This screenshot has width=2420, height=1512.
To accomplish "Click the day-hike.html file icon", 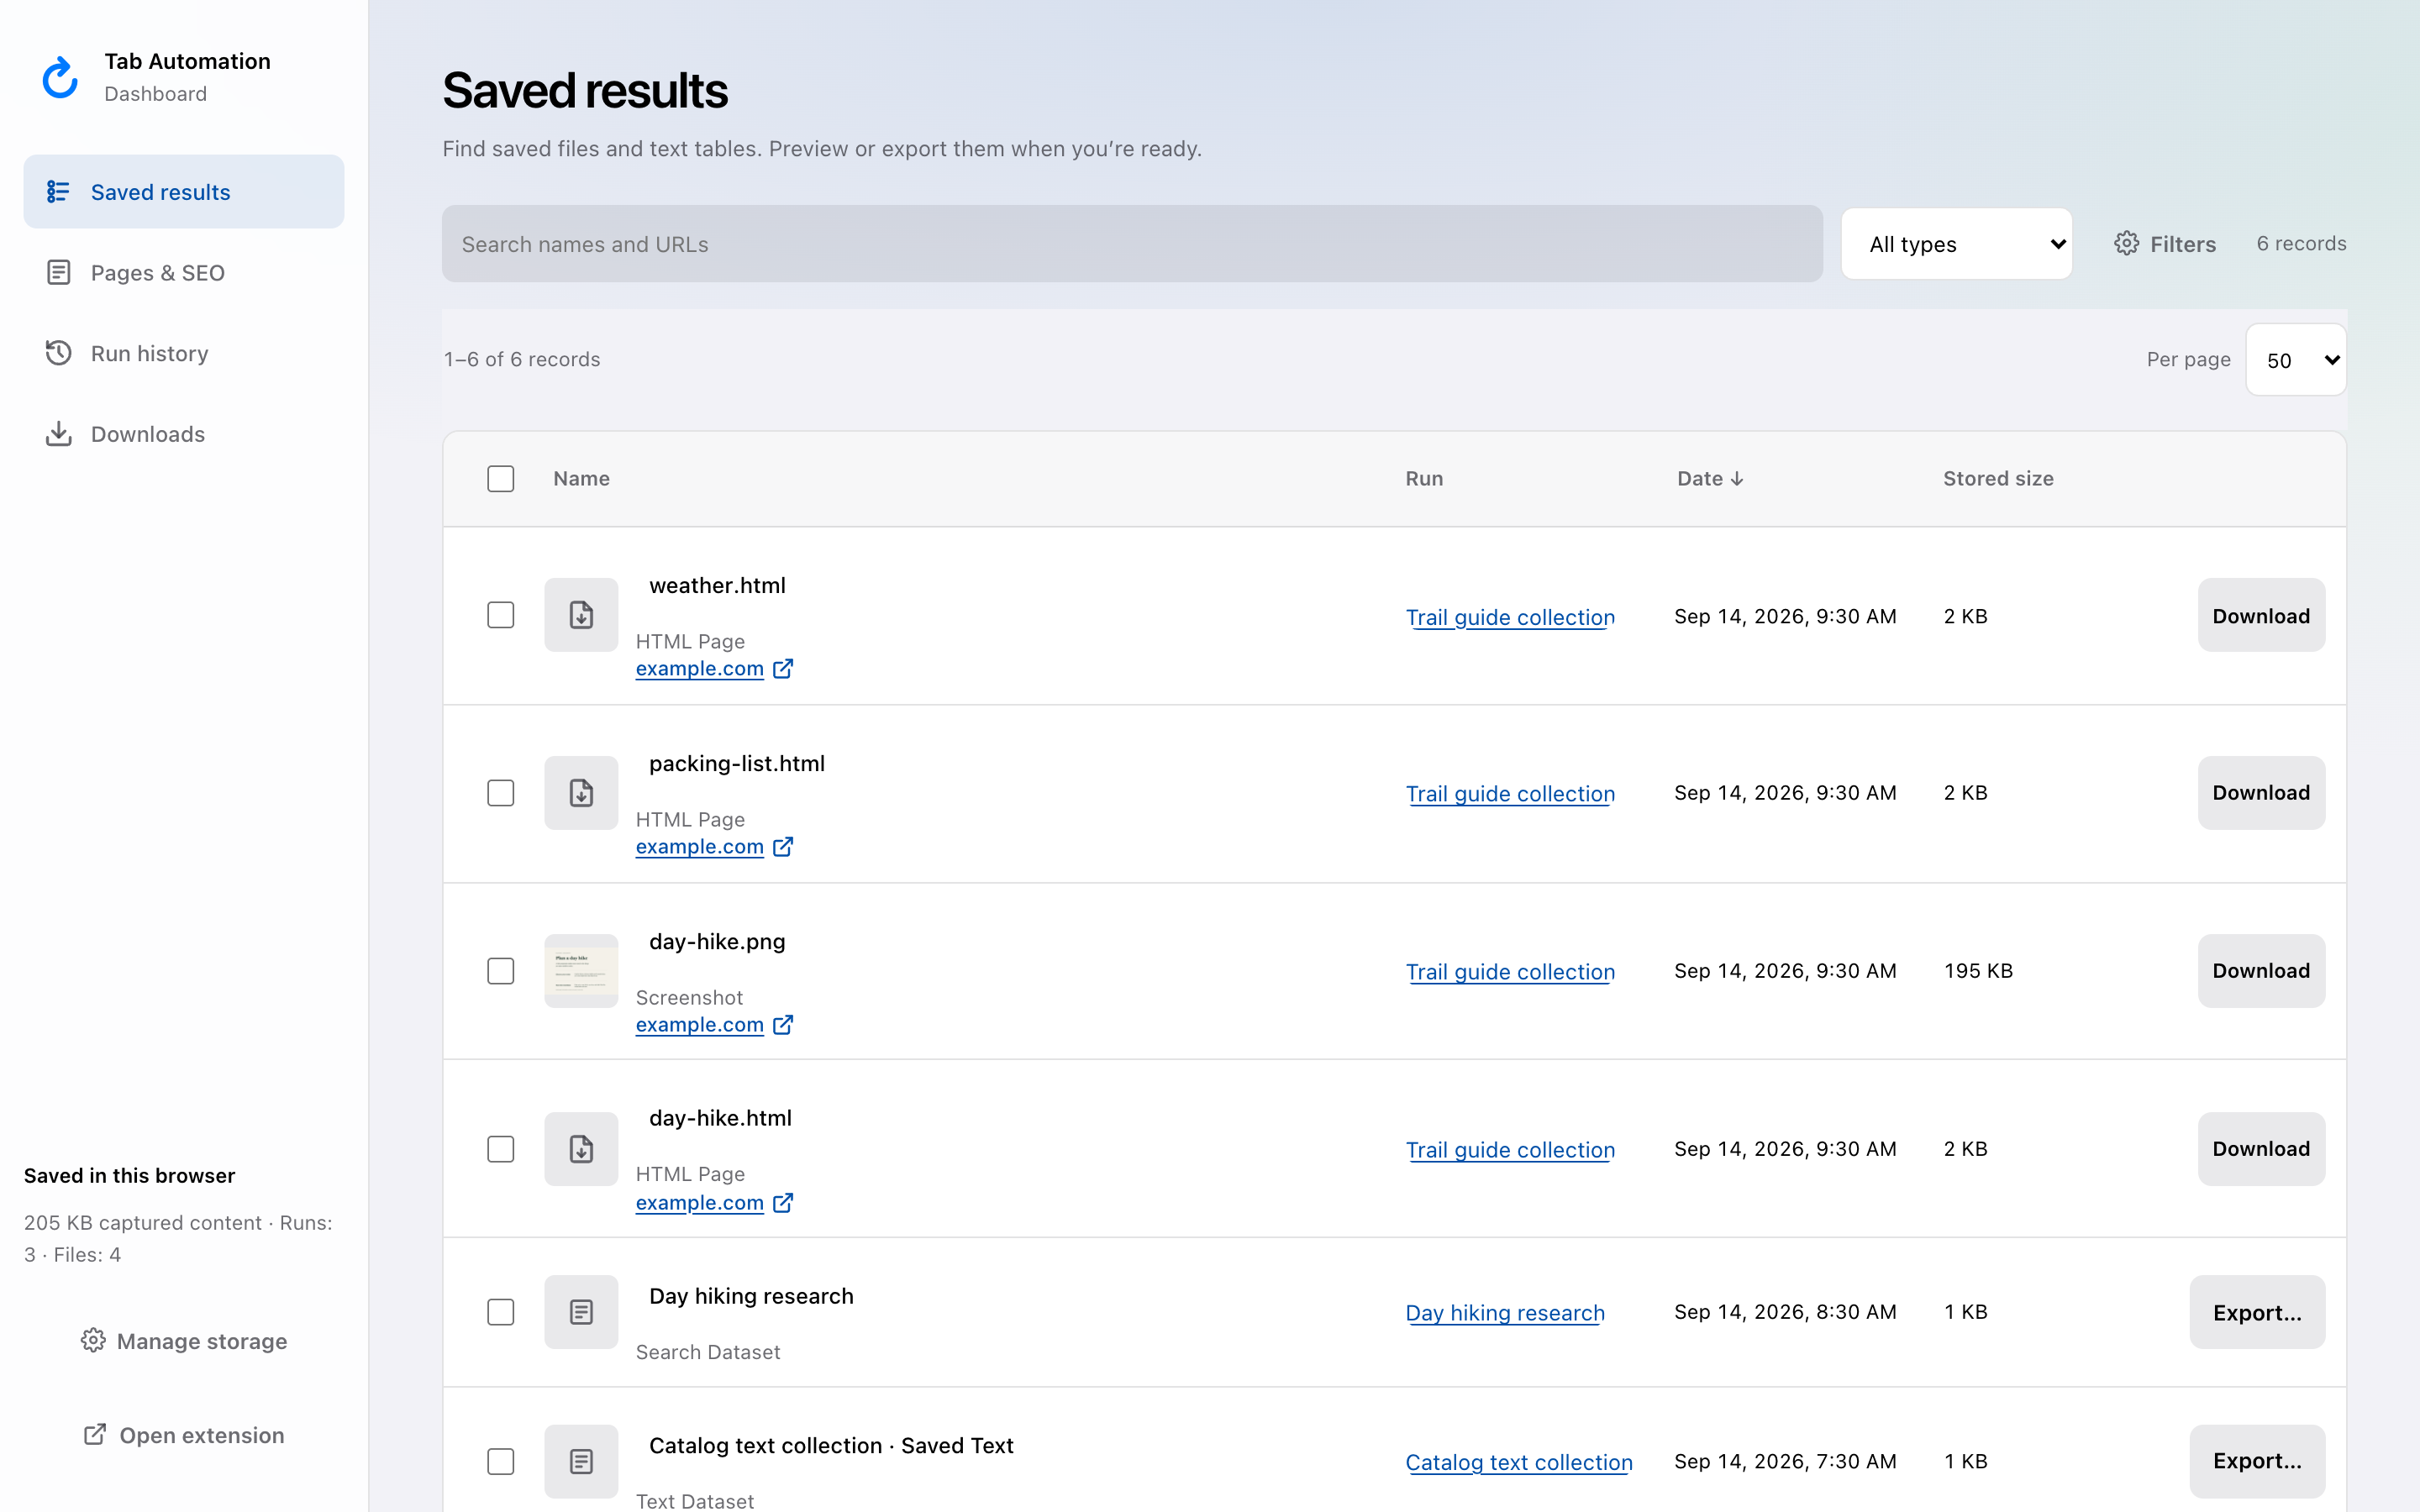I will [581, 1149].
